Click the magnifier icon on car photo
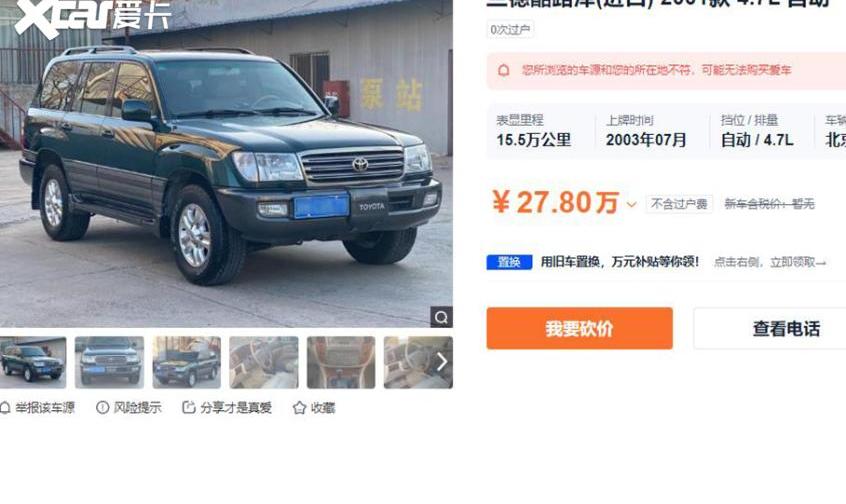This screenshot has width=846, height=504. point(441,317)
